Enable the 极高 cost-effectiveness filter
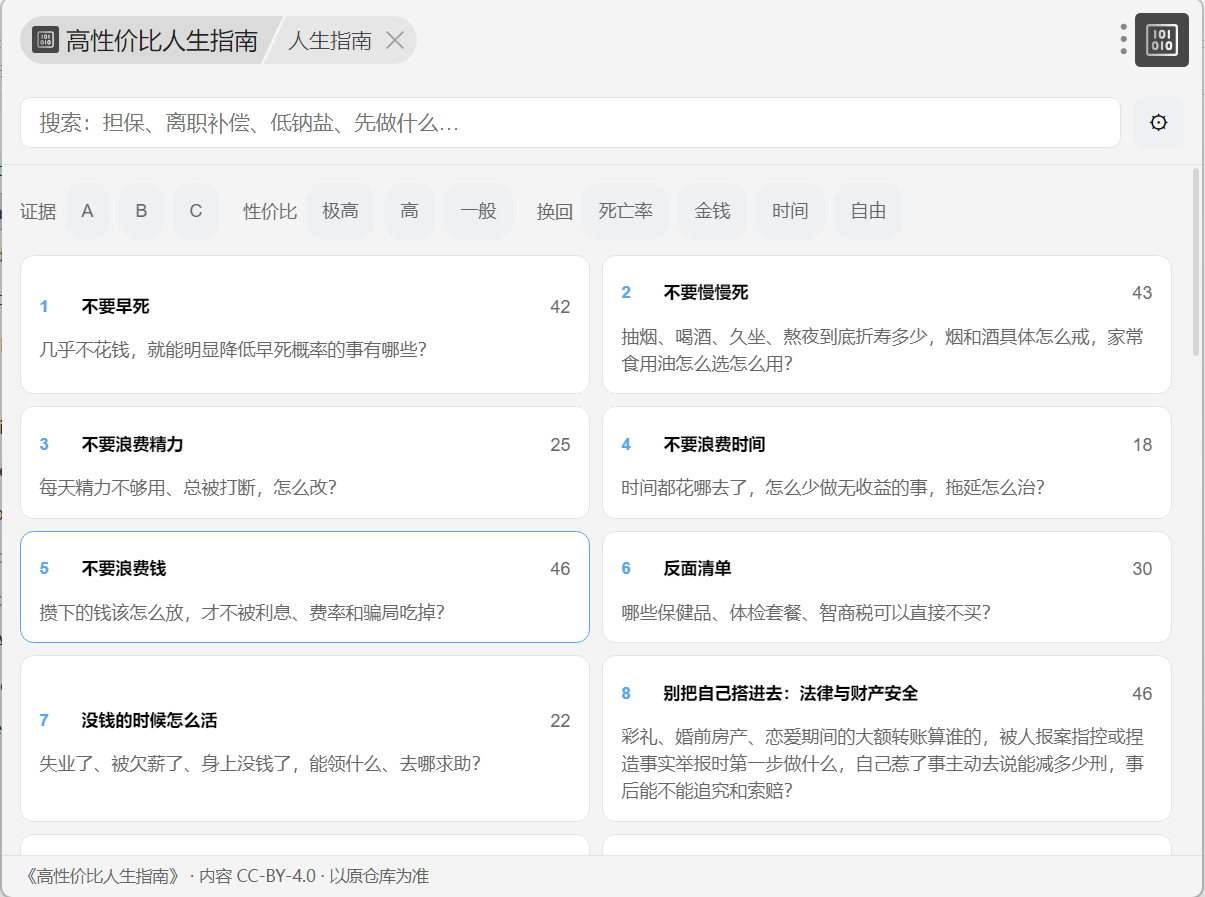The height and width of the screenshot is (897, 1205). (340, 211)
